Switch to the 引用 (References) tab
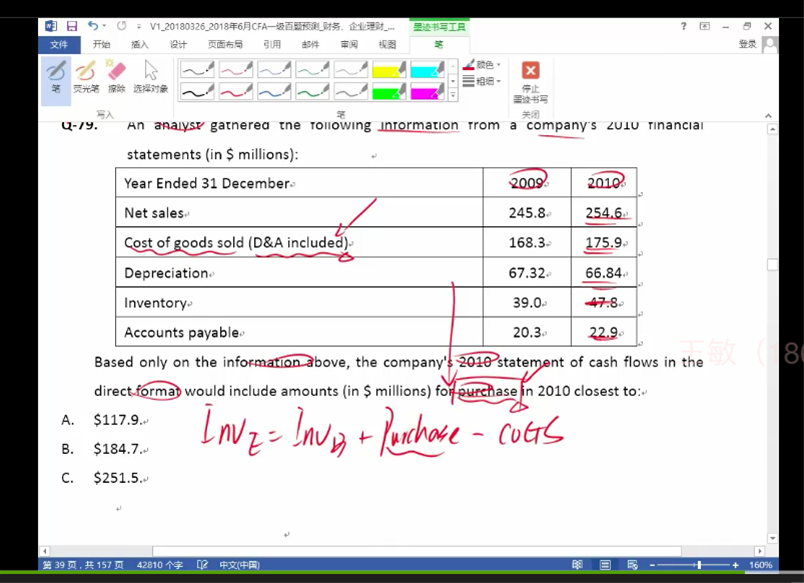The image size is (804, 583). tap(272, 45)
